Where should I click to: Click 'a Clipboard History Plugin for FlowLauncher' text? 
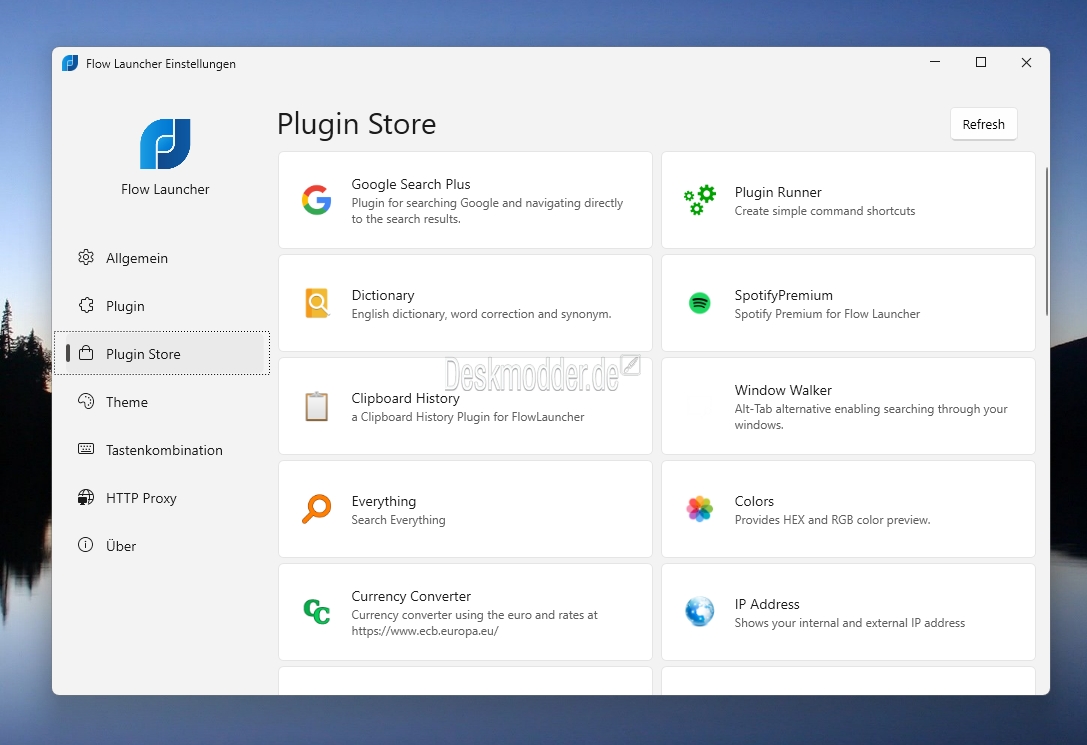(467, 417)
